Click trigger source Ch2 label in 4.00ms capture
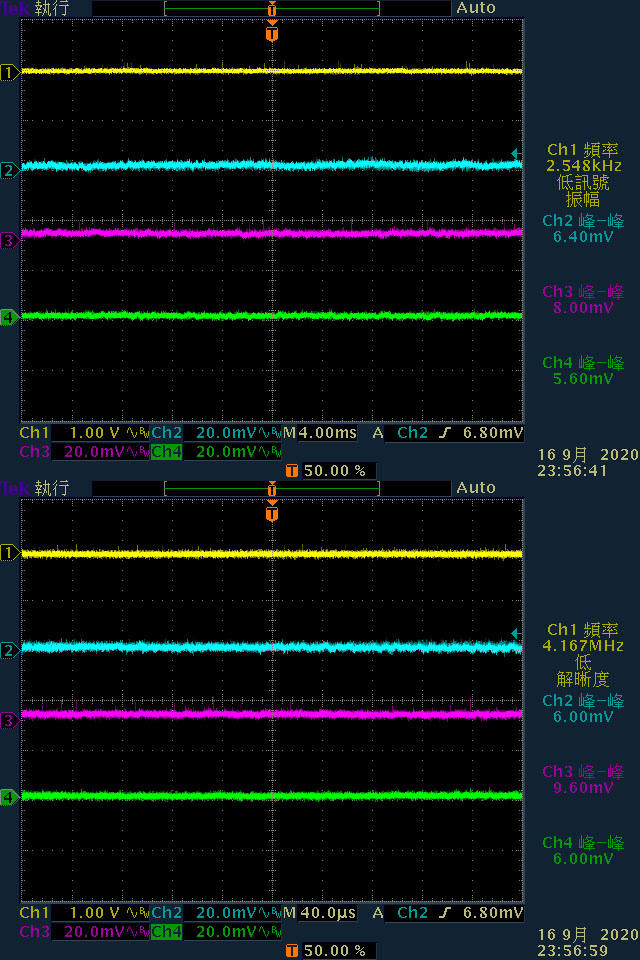The width and height of the screenshot is (640, 960). 413,433
